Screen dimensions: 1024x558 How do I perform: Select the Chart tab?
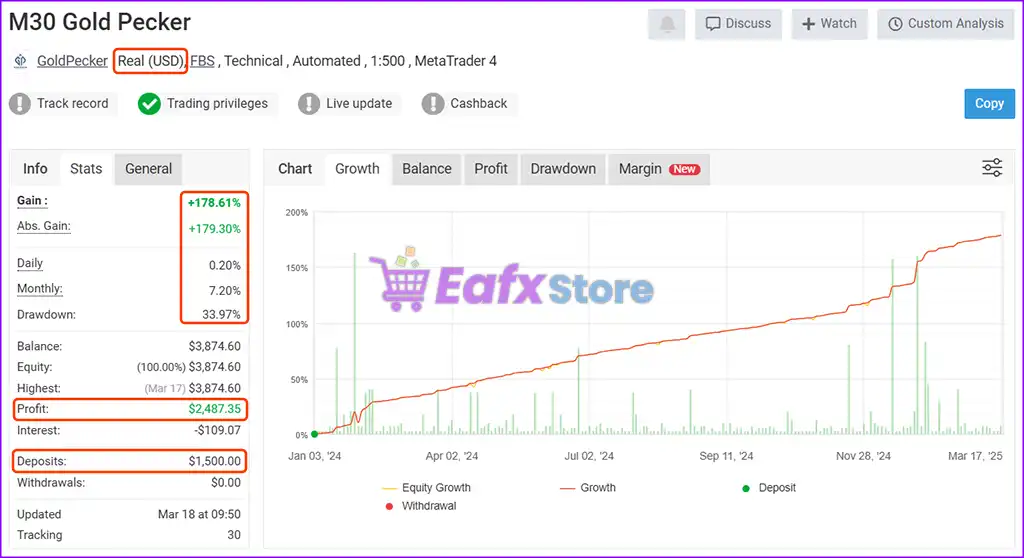295,169
